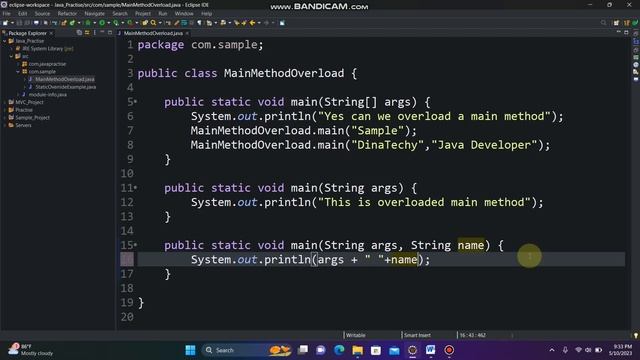Fold the main method at line 15
The width and height of the screenshot is (640, 360).
pos(136,245)
